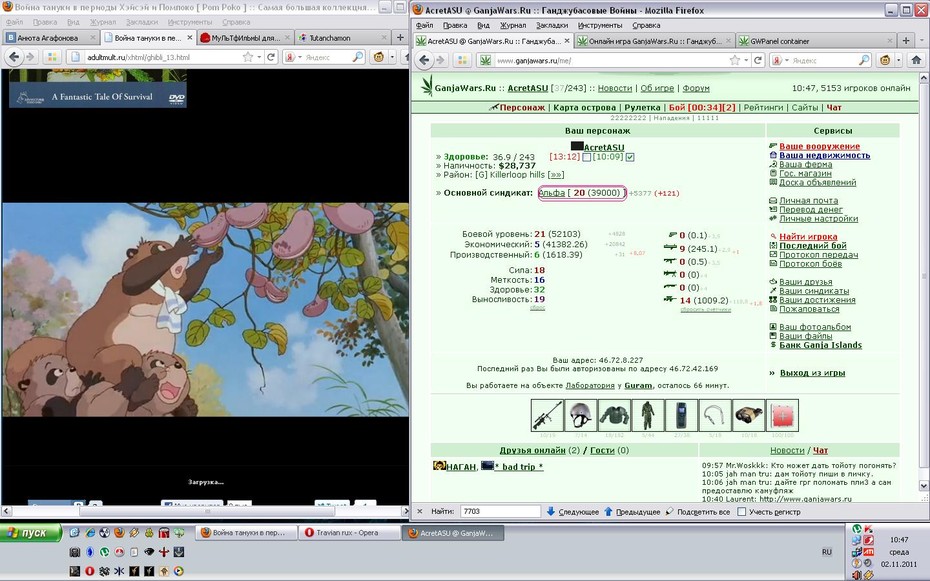Toggle the checkbox next to [10:09] timer
Viewport: 930px width, 581px height.
pos(630,157)
